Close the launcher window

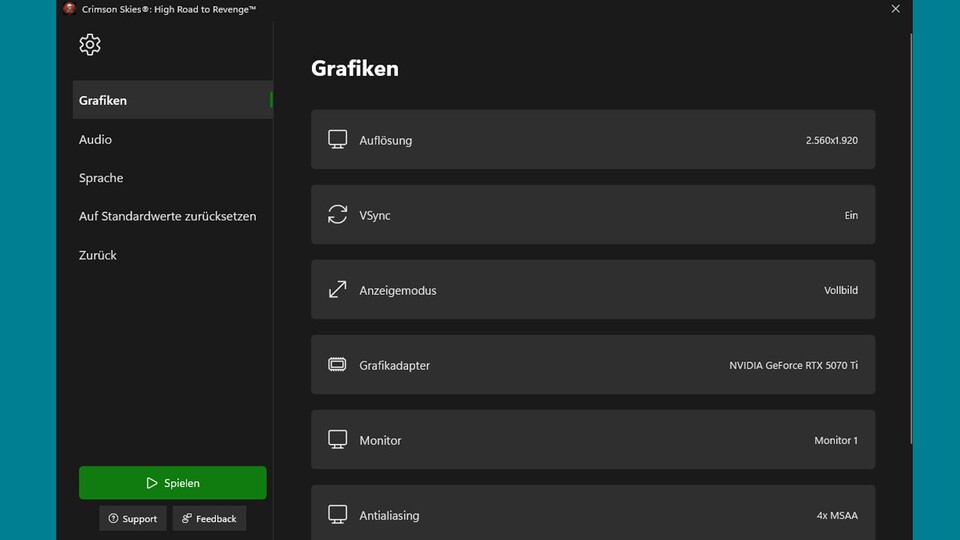896,9
